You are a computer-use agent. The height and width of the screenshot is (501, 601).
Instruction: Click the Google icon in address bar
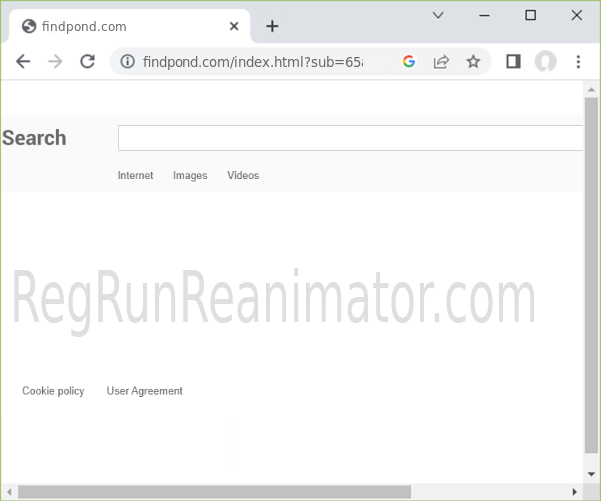[409, 61]
